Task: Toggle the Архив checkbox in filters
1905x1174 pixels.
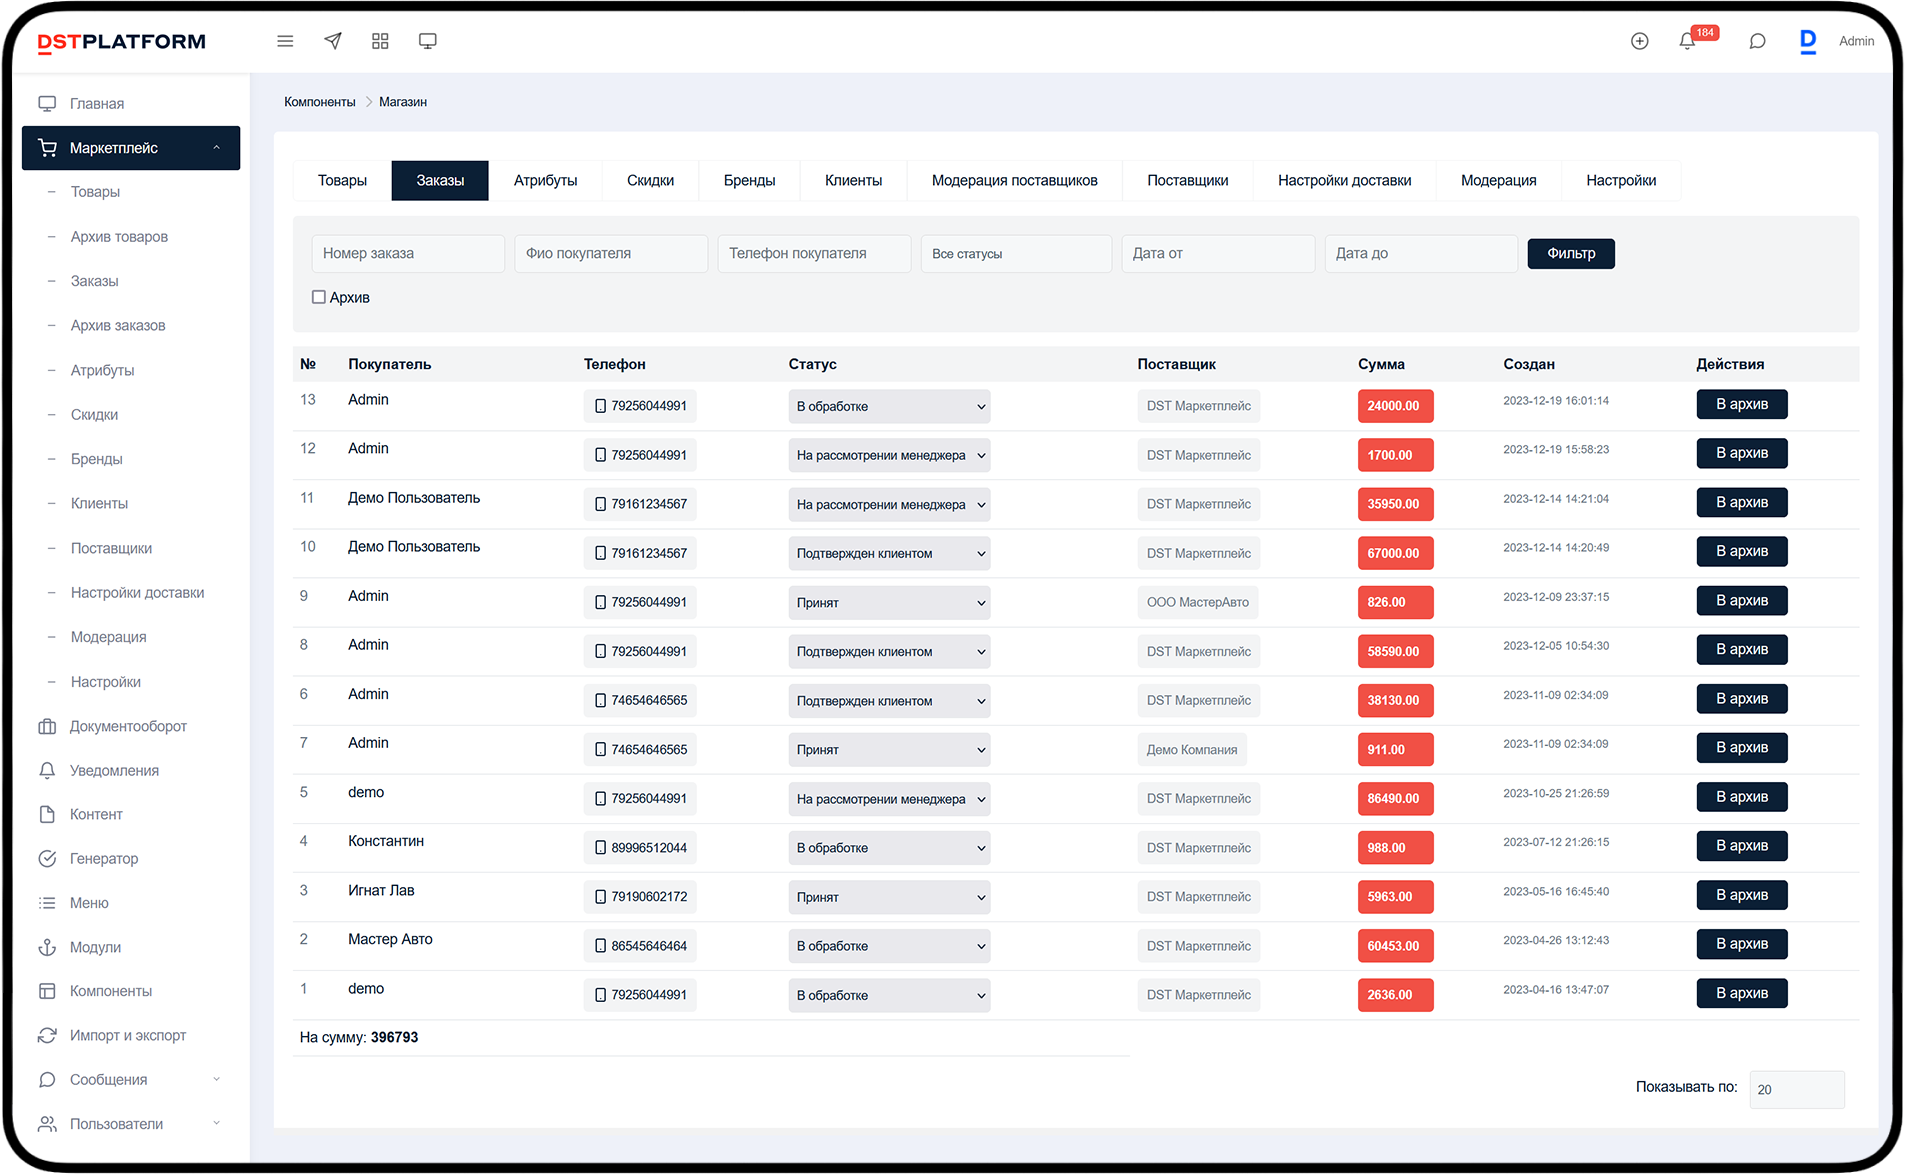Action: click(319, 297)
